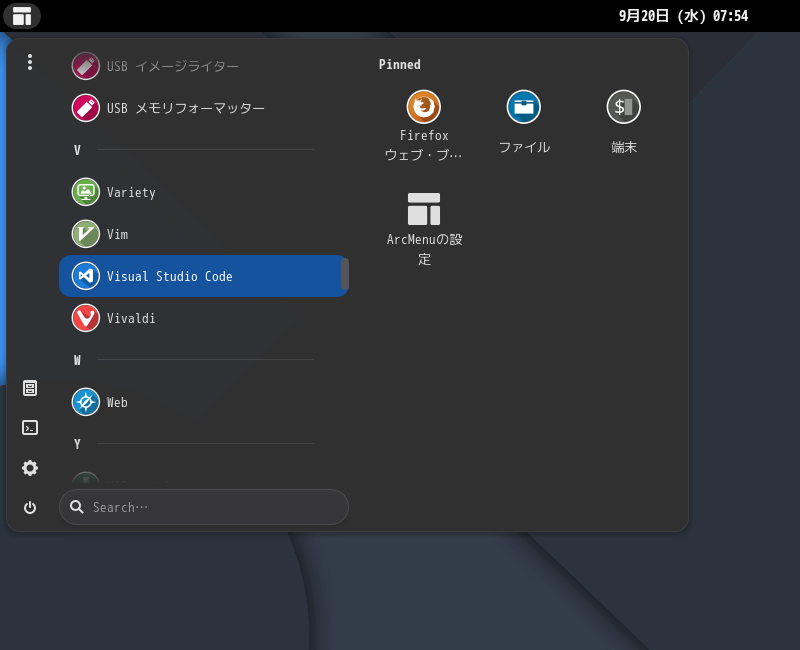800x650 pixels.
Task: Click the V section header letter
Action: pos(77,150)
